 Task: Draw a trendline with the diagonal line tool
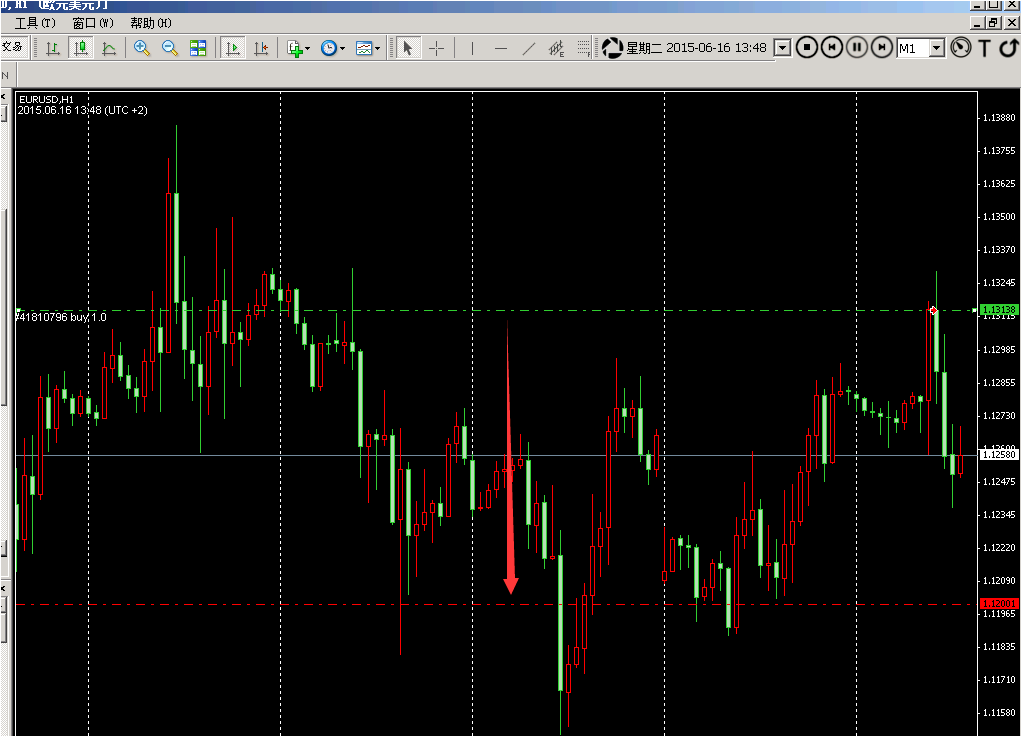pyautogui.click(x=529, y=48)
